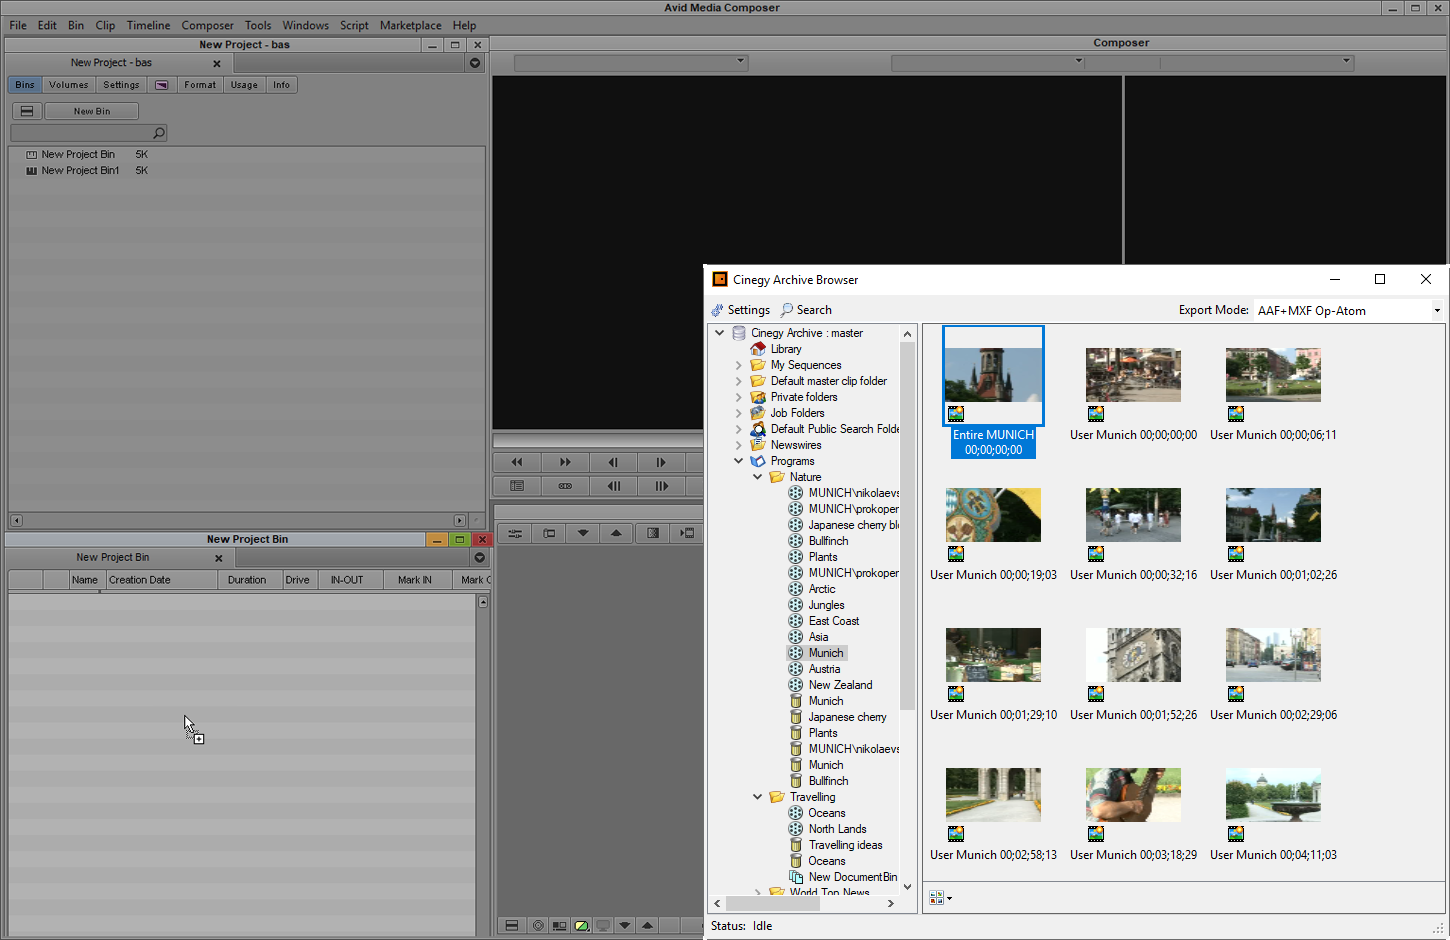Select the User Munich 00;03;18;29 thumbnail
This screenshot has width=1450, height=940.
click(1133, 795)
